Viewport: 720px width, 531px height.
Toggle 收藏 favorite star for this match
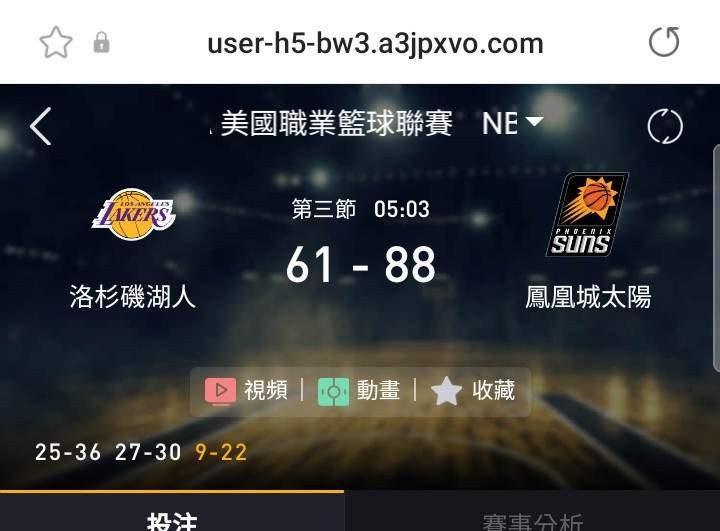446,391
